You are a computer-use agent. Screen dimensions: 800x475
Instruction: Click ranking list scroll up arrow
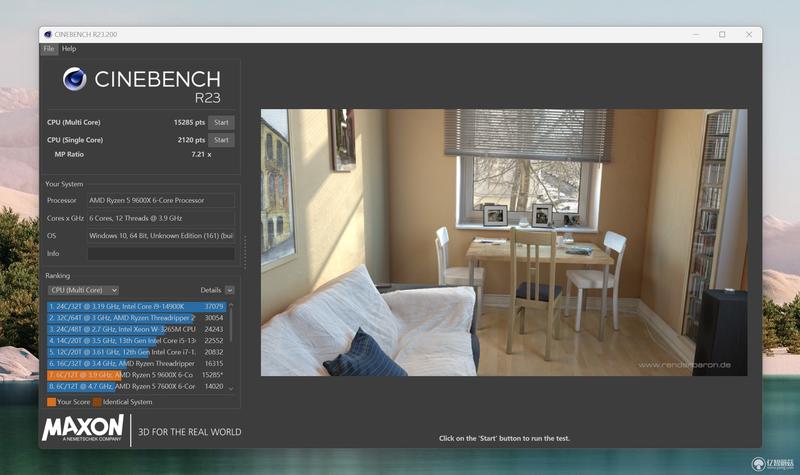click(231, 305)
